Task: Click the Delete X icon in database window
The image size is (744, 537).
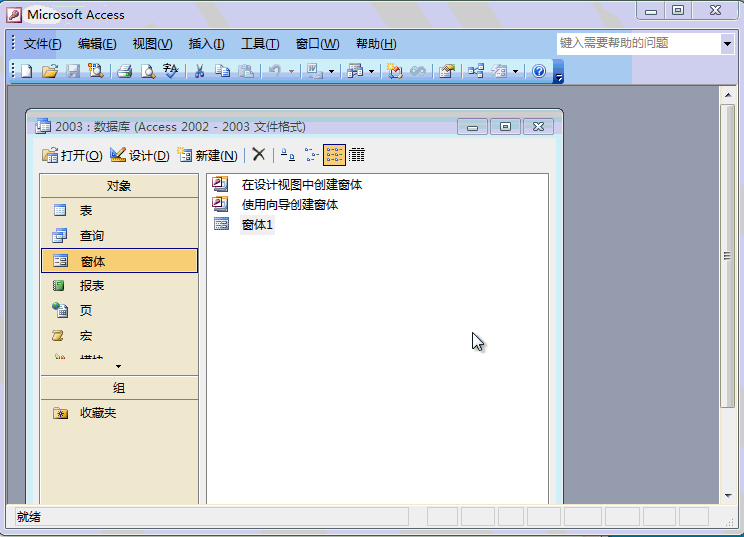Action: (259, 155)
